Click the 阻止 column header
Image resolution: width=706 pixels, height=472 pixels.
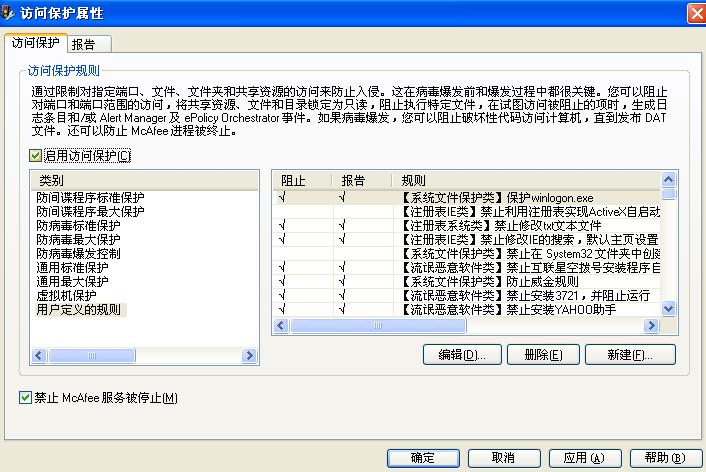point(293,181)
